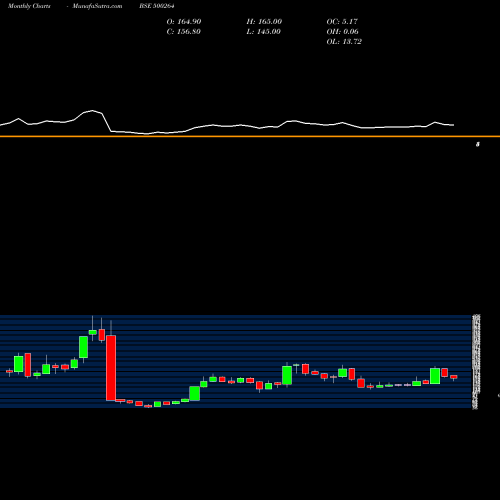Click the price axis labels beside the candles
The image size is (500, 500).
click(476, 361)
